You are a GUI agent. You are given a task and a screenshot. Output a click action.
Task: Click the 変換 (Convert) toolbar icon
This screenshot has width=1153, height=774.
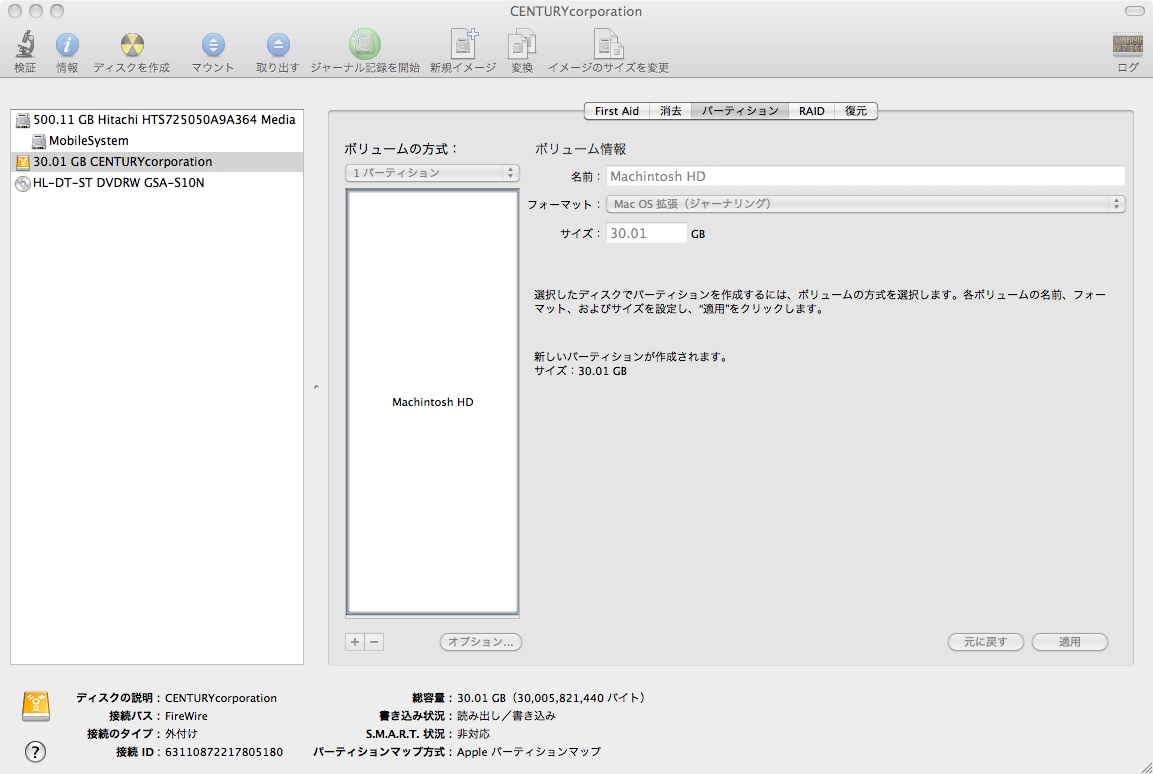(522, 46)
